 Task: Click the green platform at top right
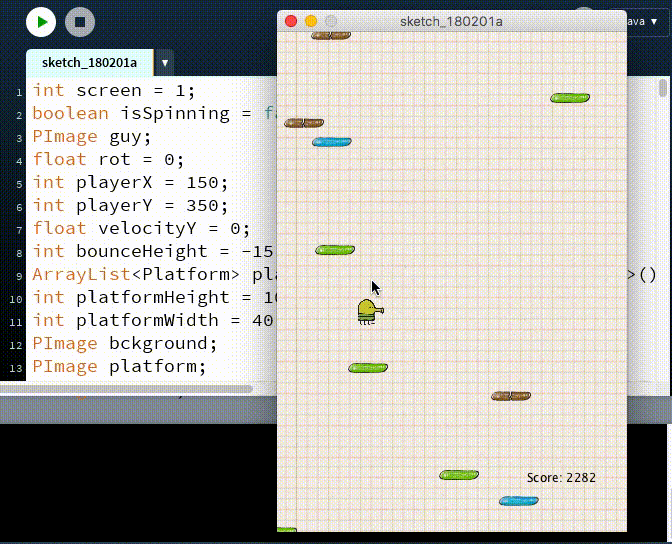[570, 98]
